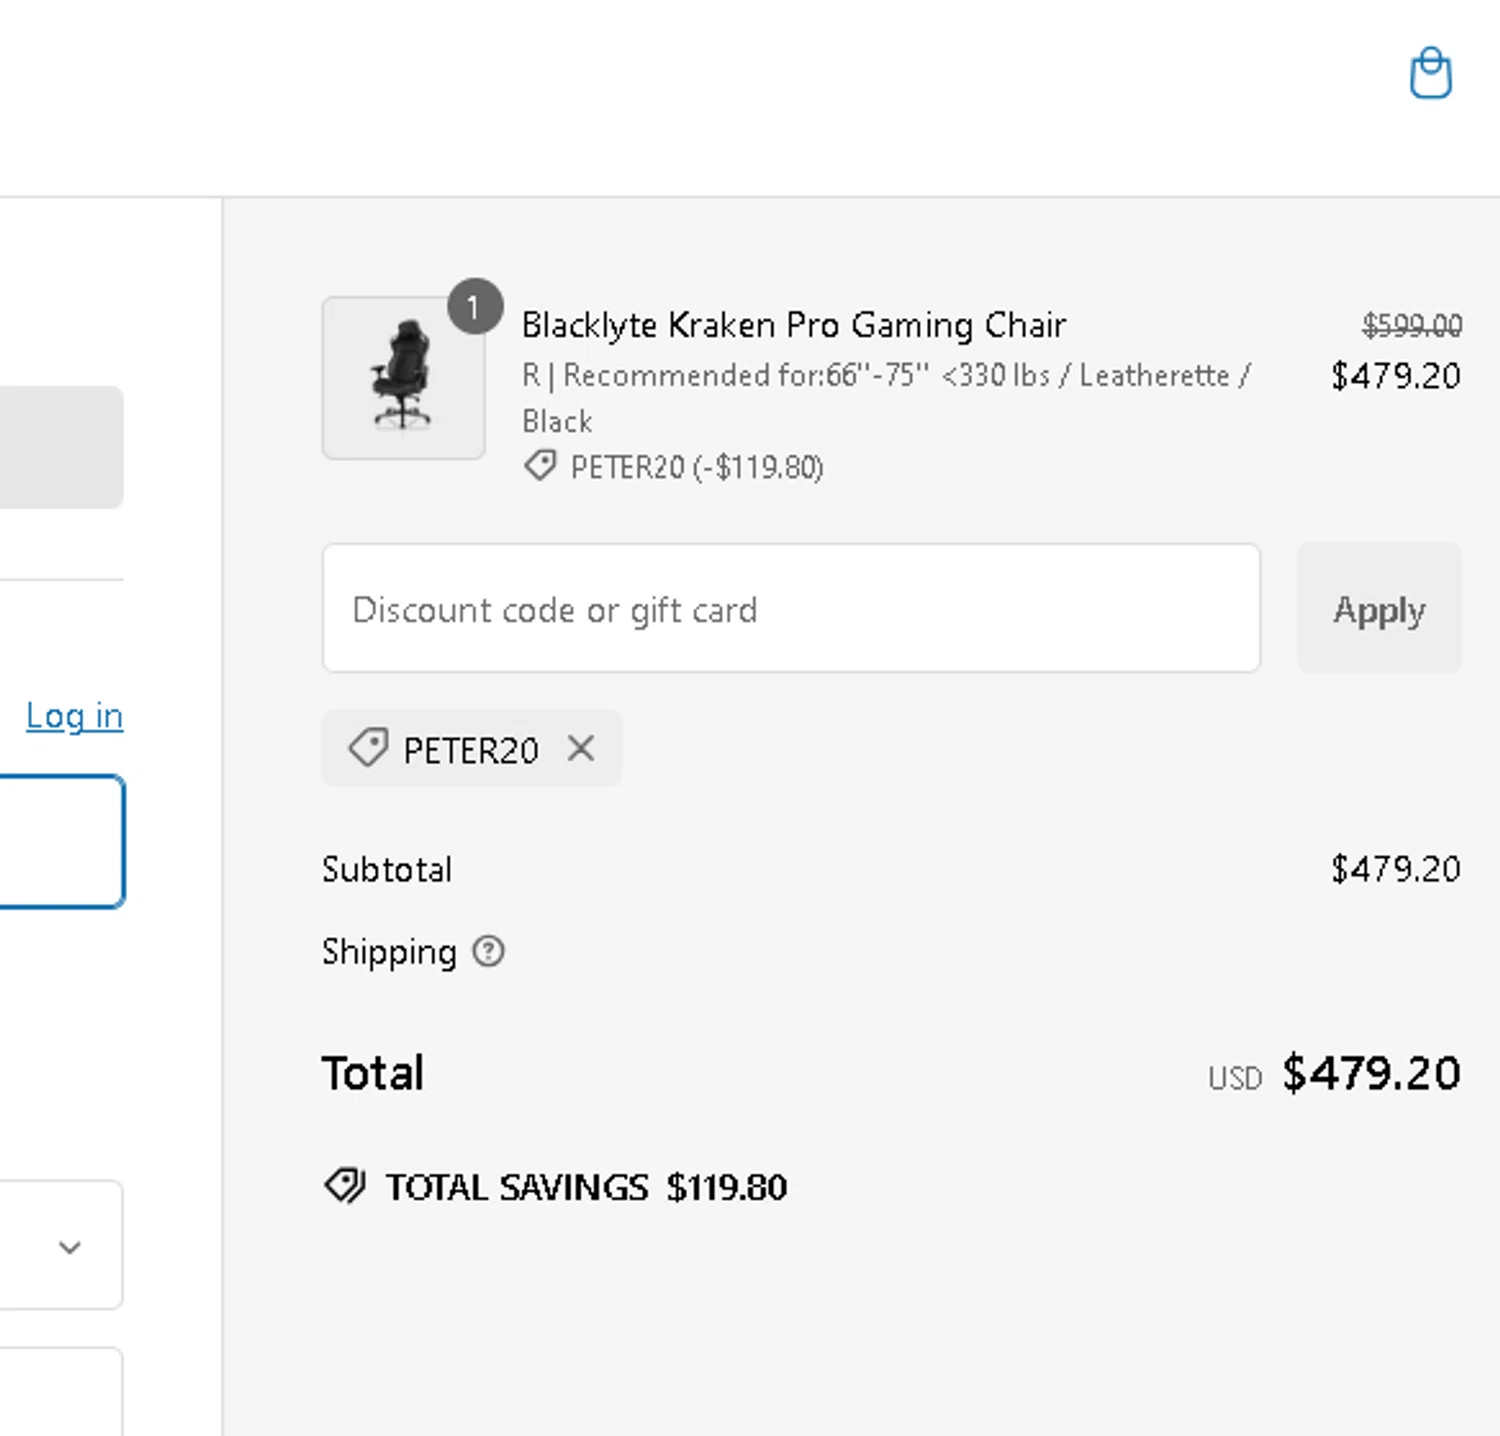Click the PETER20 (-$119.80) discount line
Image resolution: width=1500 pixels, height=1436 pixels.
pos(697,467)
